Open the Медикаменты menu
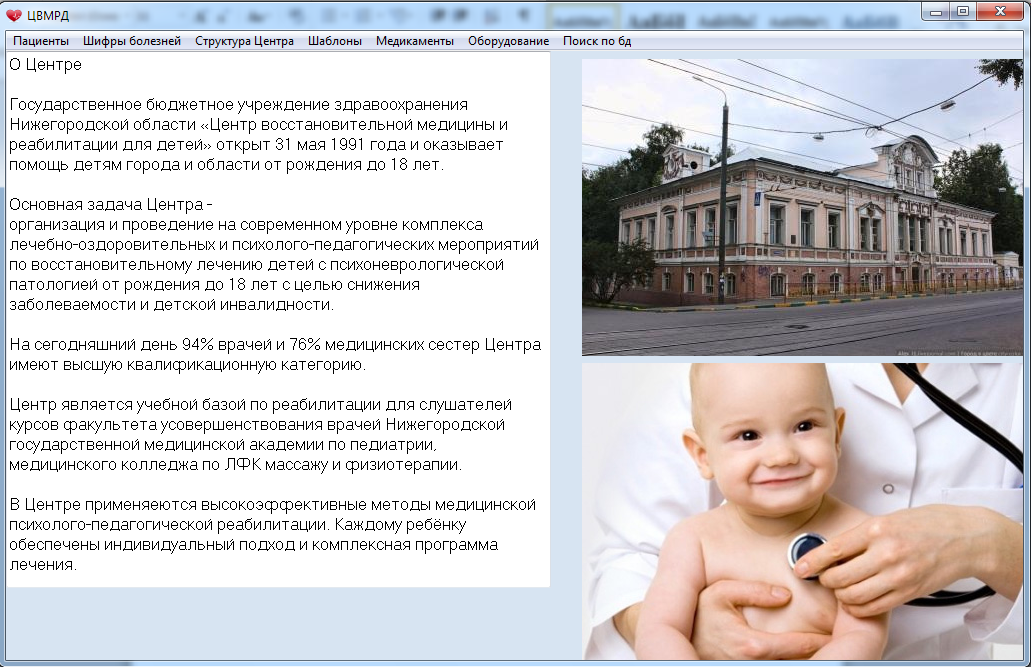 click(x=415, y=41)
